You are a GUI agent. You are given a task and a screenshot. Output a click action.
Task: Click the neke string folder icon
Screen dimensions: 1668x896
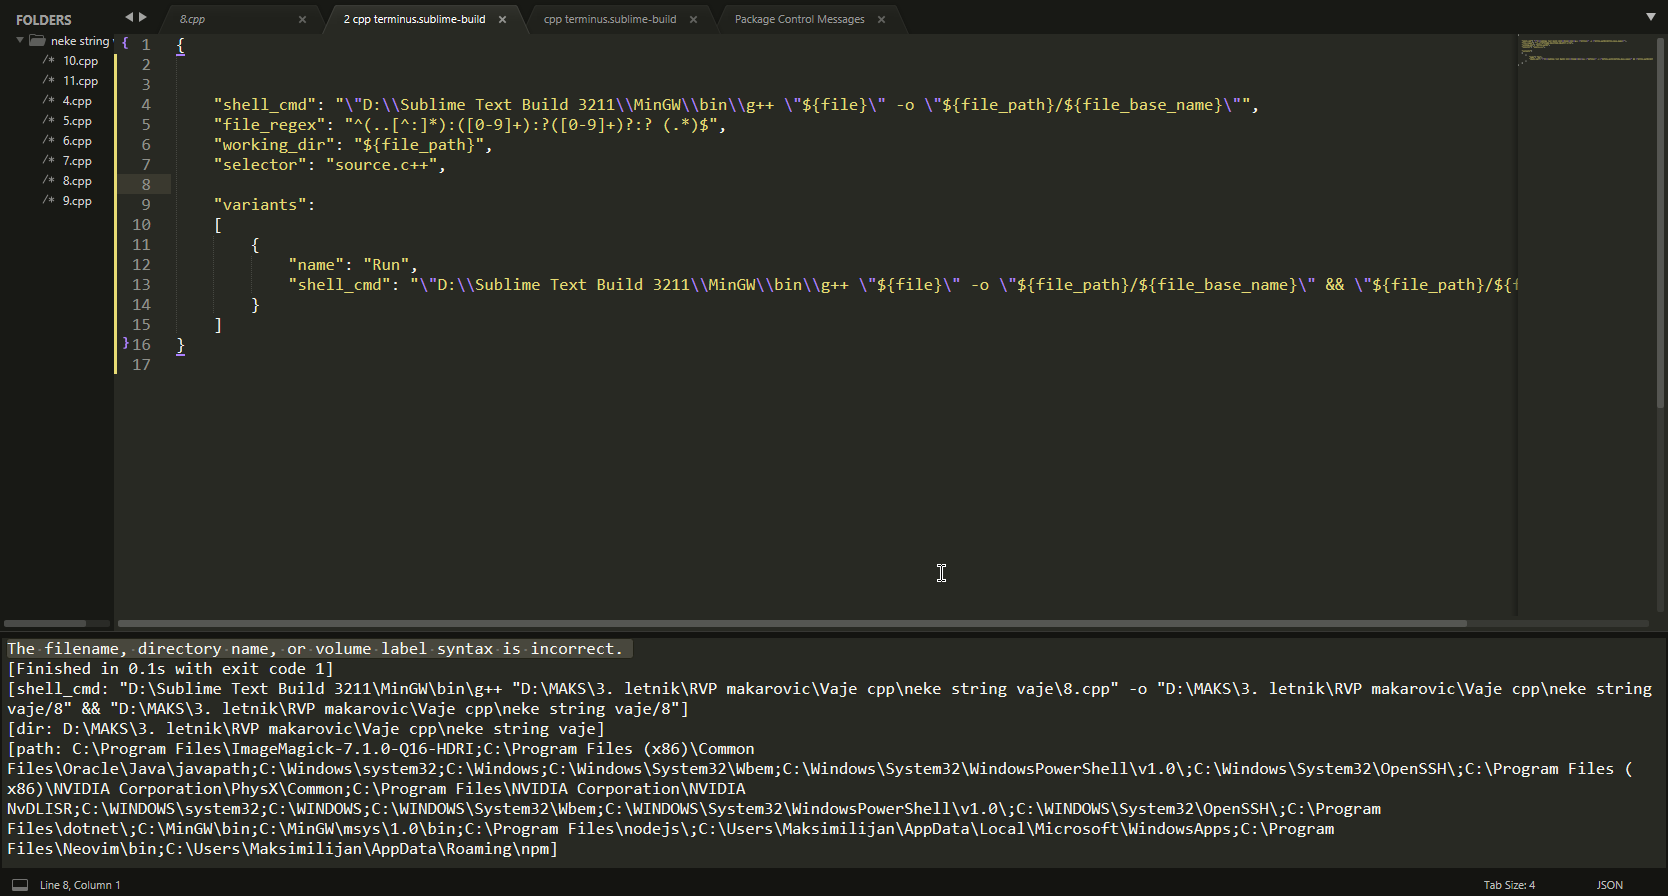pos(37,41)
